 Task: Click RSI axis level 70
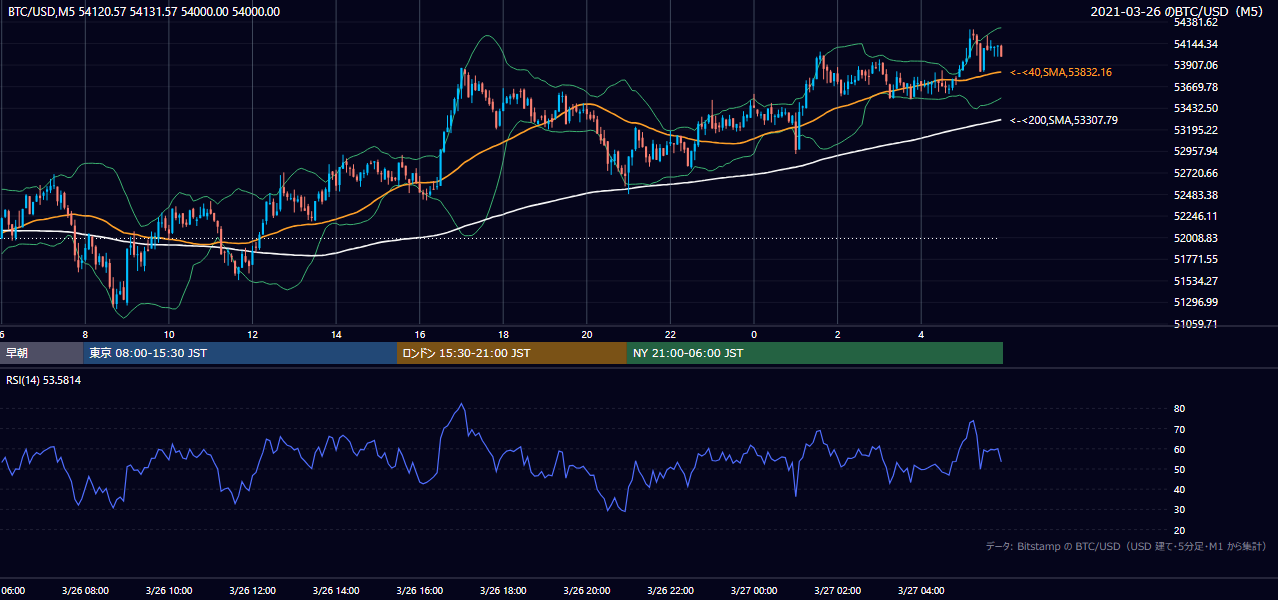[1180, 429]
